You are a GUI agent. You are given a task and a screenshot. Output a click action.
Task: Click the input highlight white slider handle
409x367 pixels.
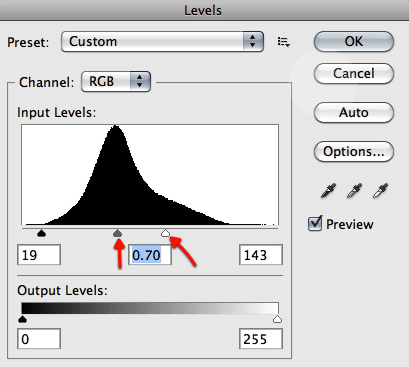[x=165, y=233]
